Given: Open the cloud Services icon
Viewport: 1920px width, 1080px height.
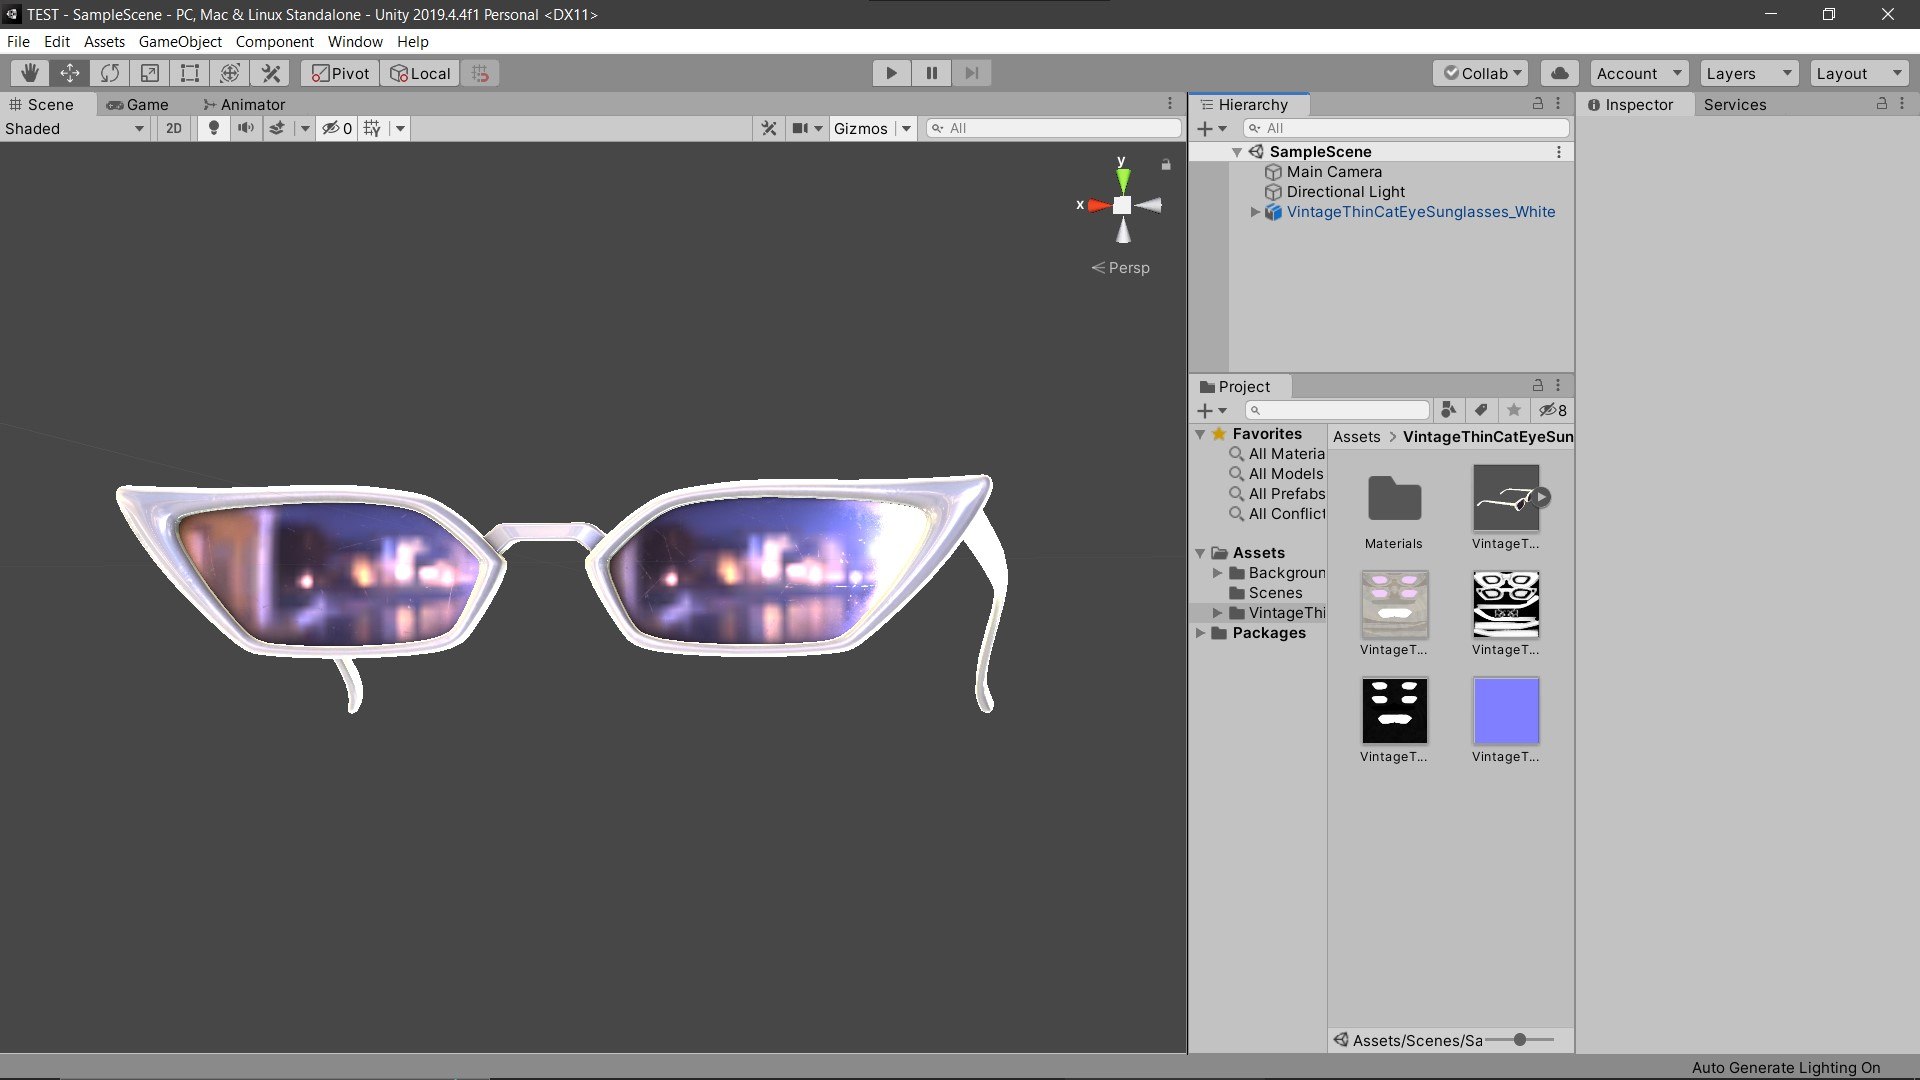Looking at the screenshot, I should click(1559, 73).
